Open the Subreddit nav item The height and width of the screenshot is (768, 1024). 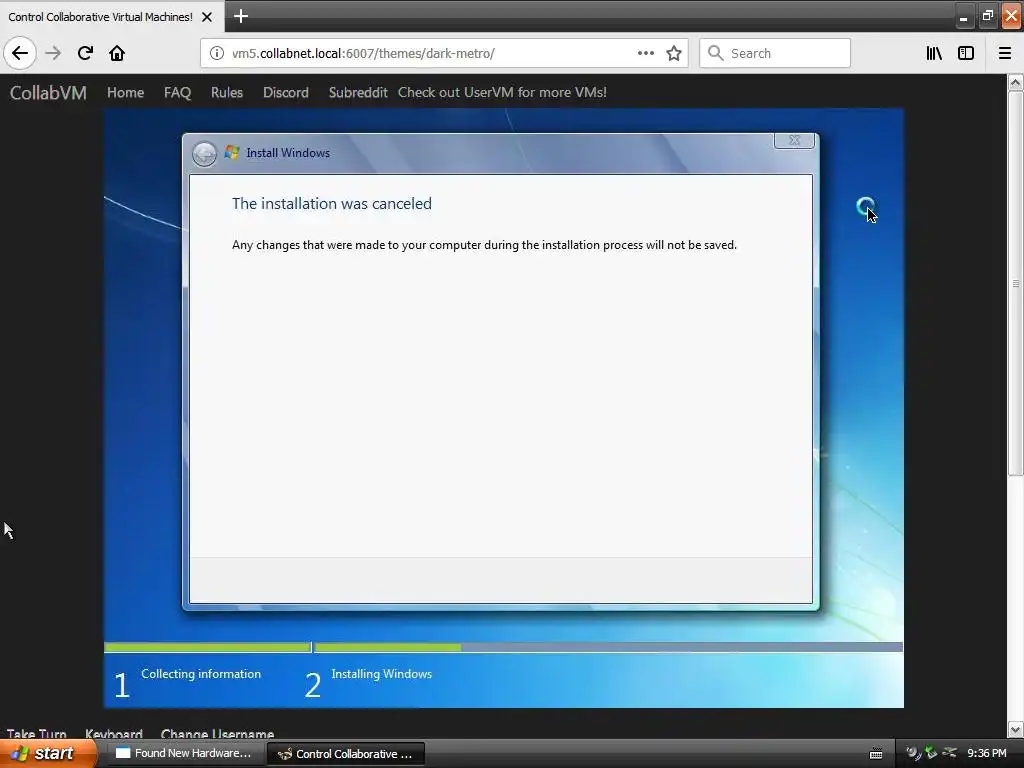click(358, 93)
